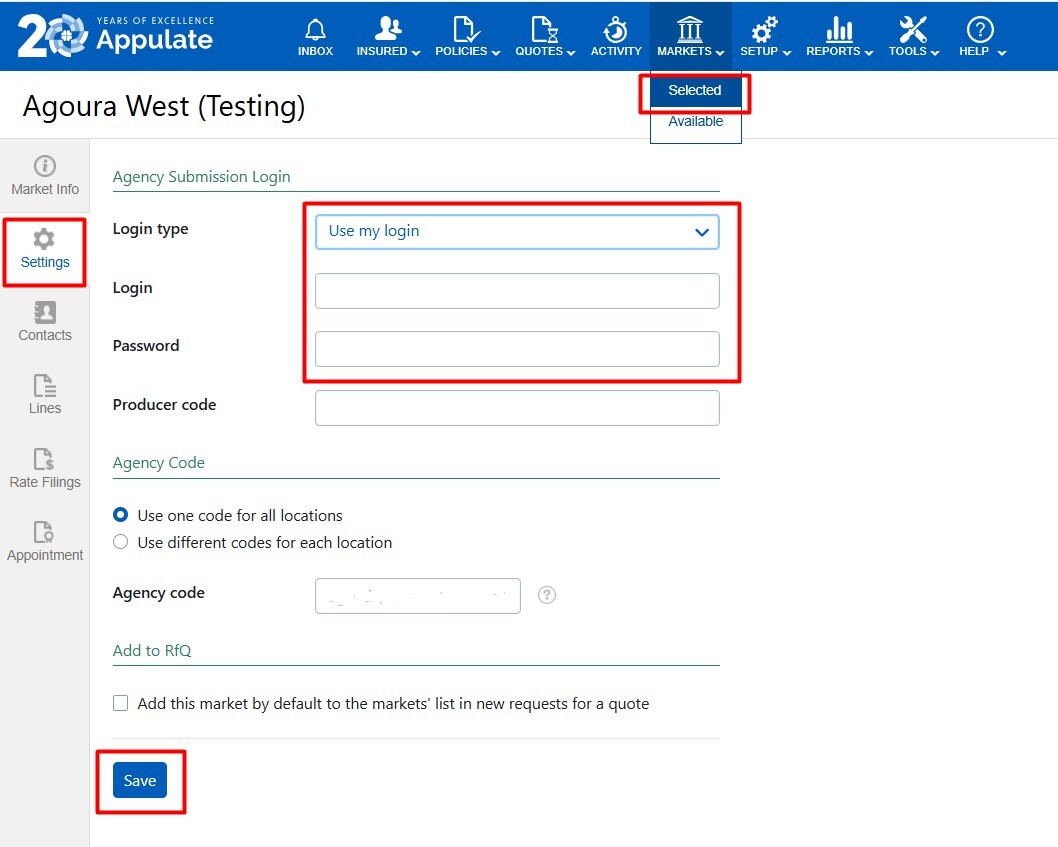Choose Available in Markets menu
The height and width of the screenshot is (847, 1058).
pyautogui.click(x=695, y=122)
